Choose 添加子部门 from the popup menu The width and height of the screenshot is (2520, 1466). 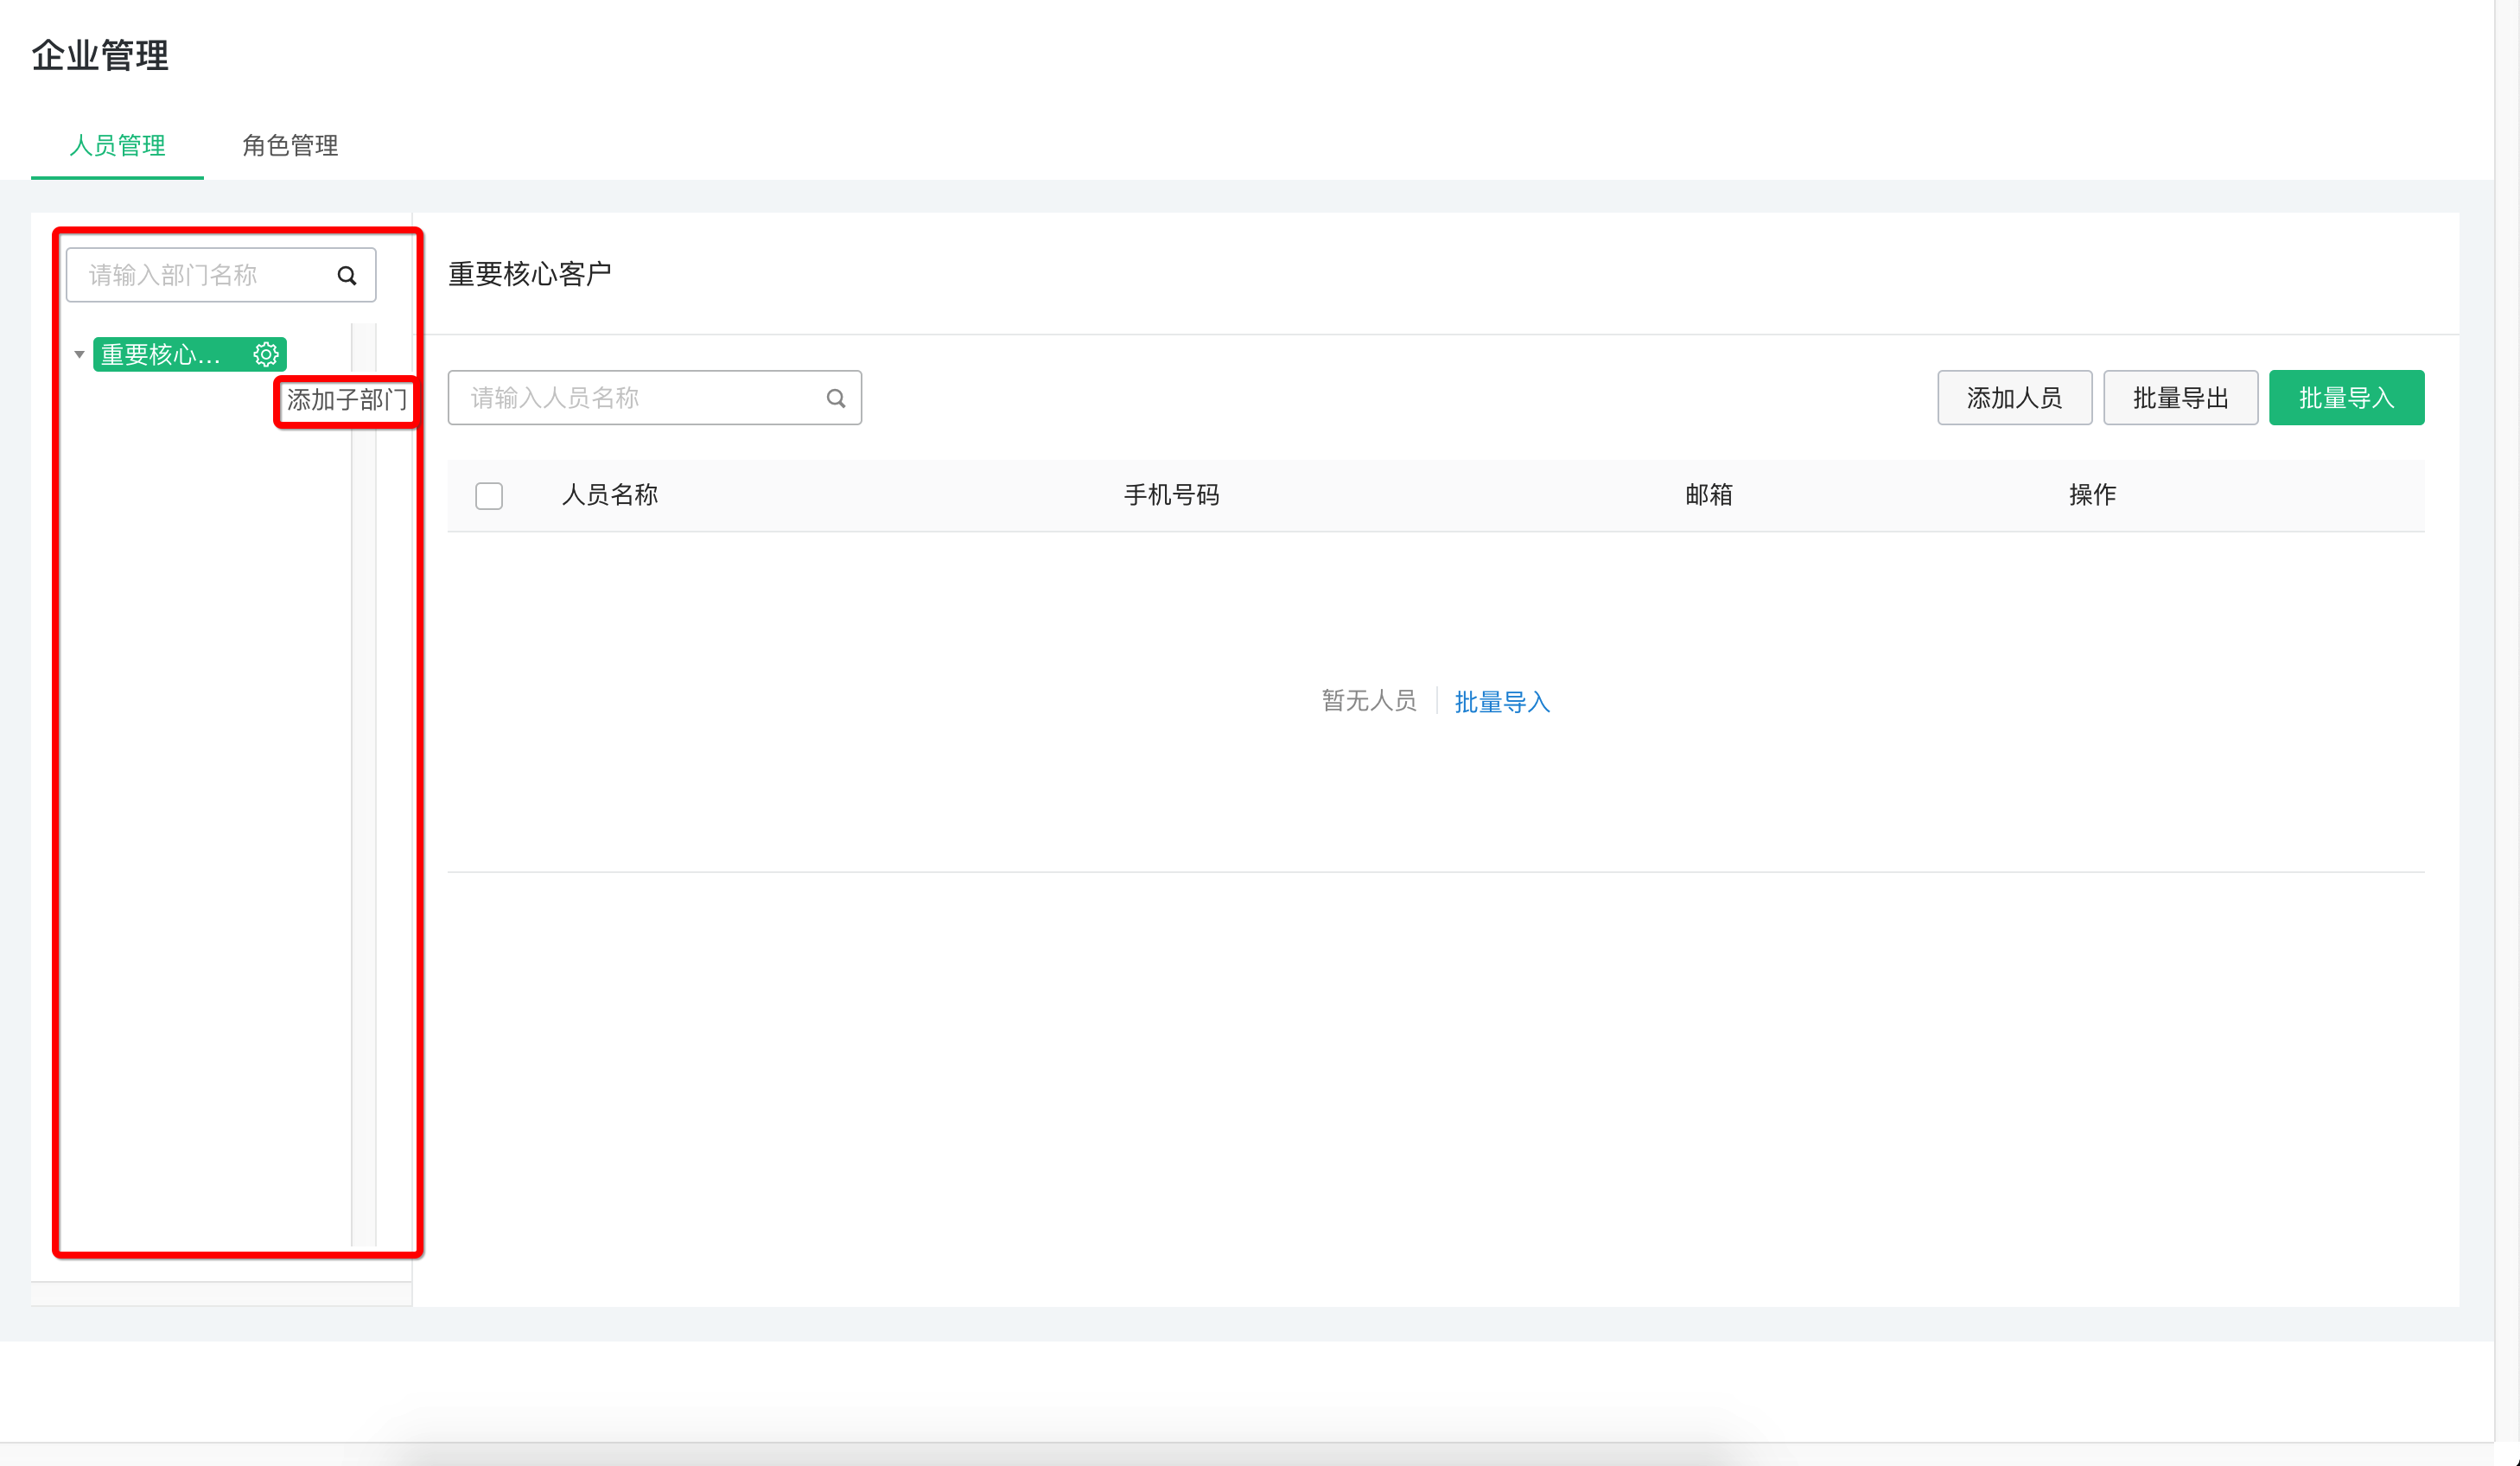click(x=347, y=400)
